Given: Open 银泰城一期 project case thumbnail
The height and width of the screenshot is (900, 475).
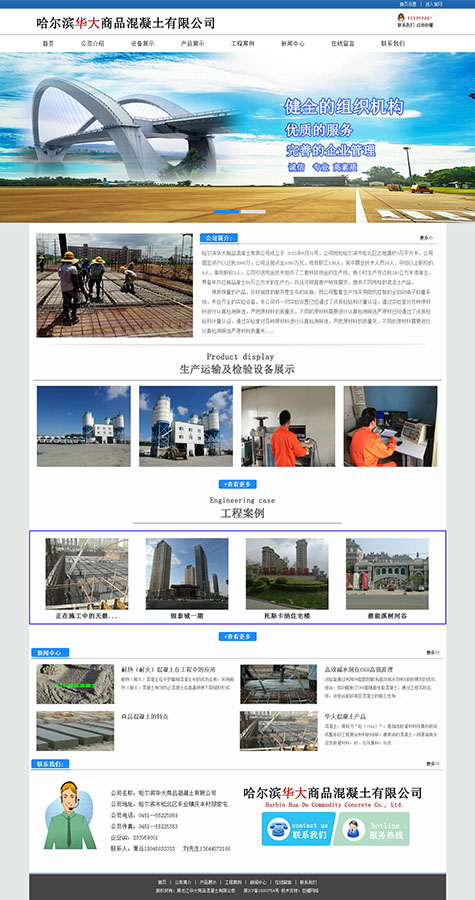Looking at the screenshot, I should 186,574.
